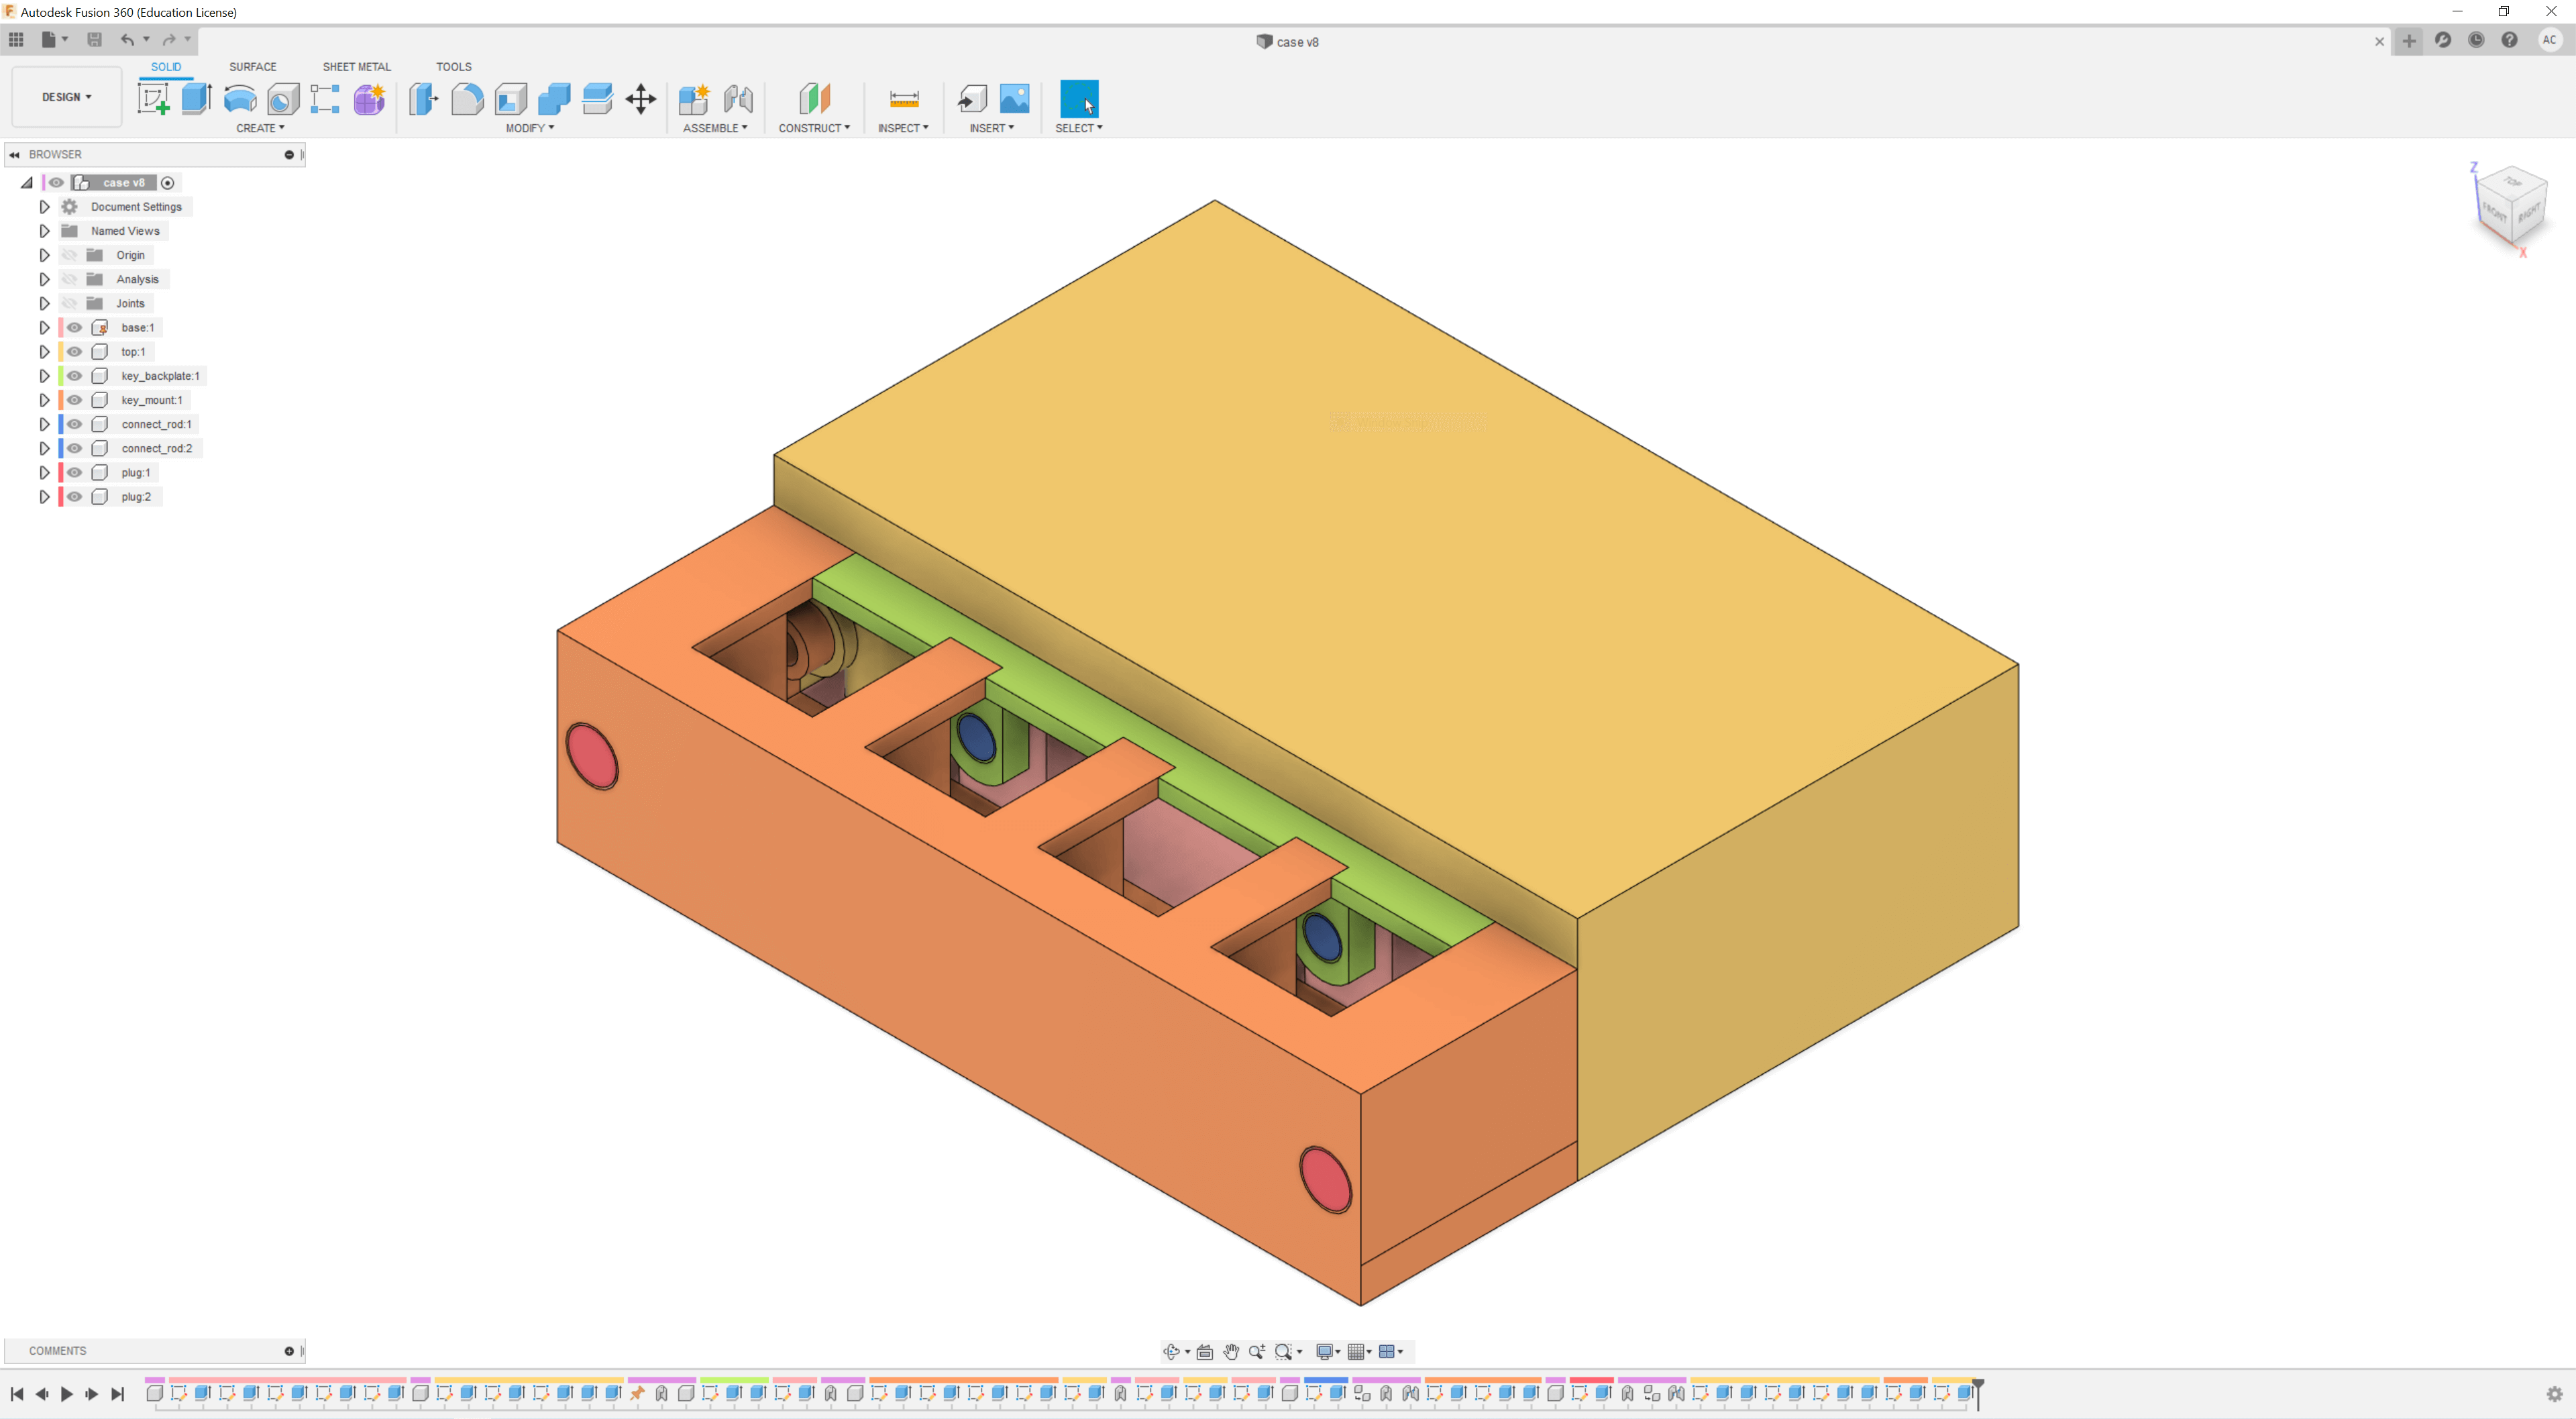Expand the base.1 component tree

[42, 327]
